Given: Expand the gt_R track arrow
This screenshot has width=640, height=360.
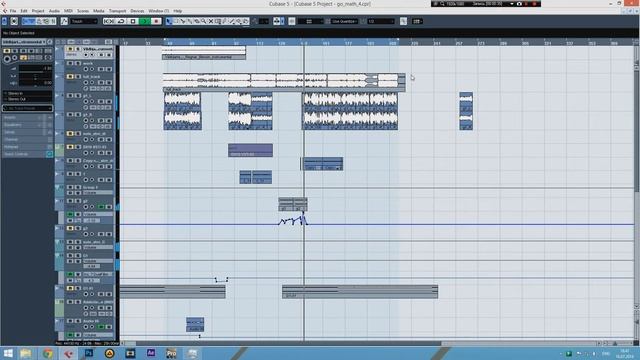Looking at the screenshot, I should pos(58,115).
